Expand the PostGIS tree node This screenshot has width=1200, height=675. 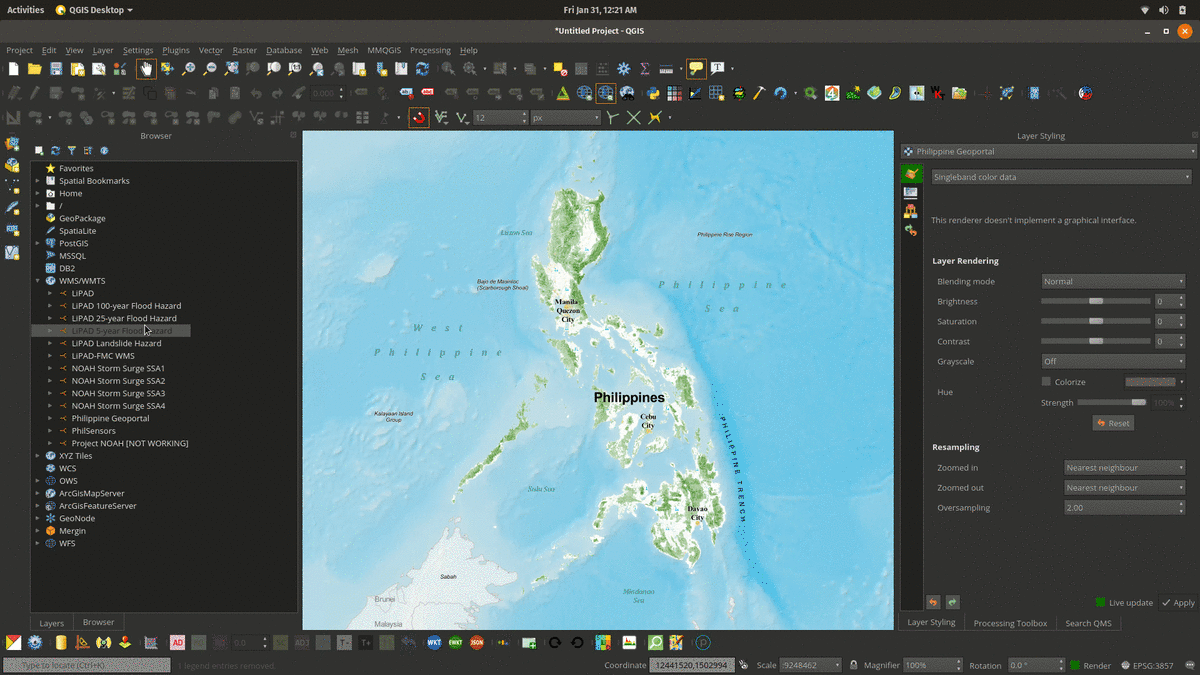[37, 243]
